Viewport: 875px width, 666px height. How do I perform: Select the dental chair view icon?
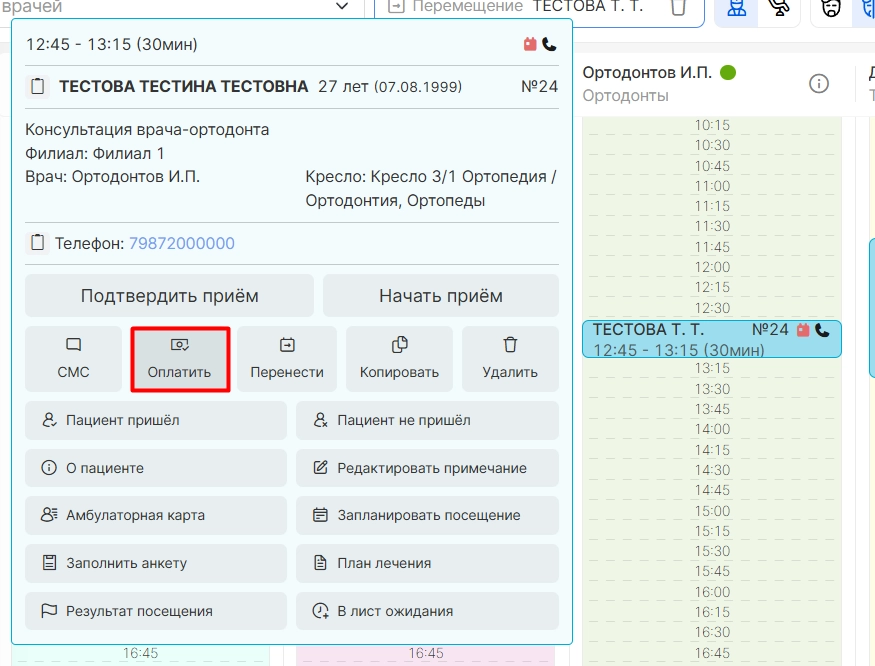[x=779, y=8]
